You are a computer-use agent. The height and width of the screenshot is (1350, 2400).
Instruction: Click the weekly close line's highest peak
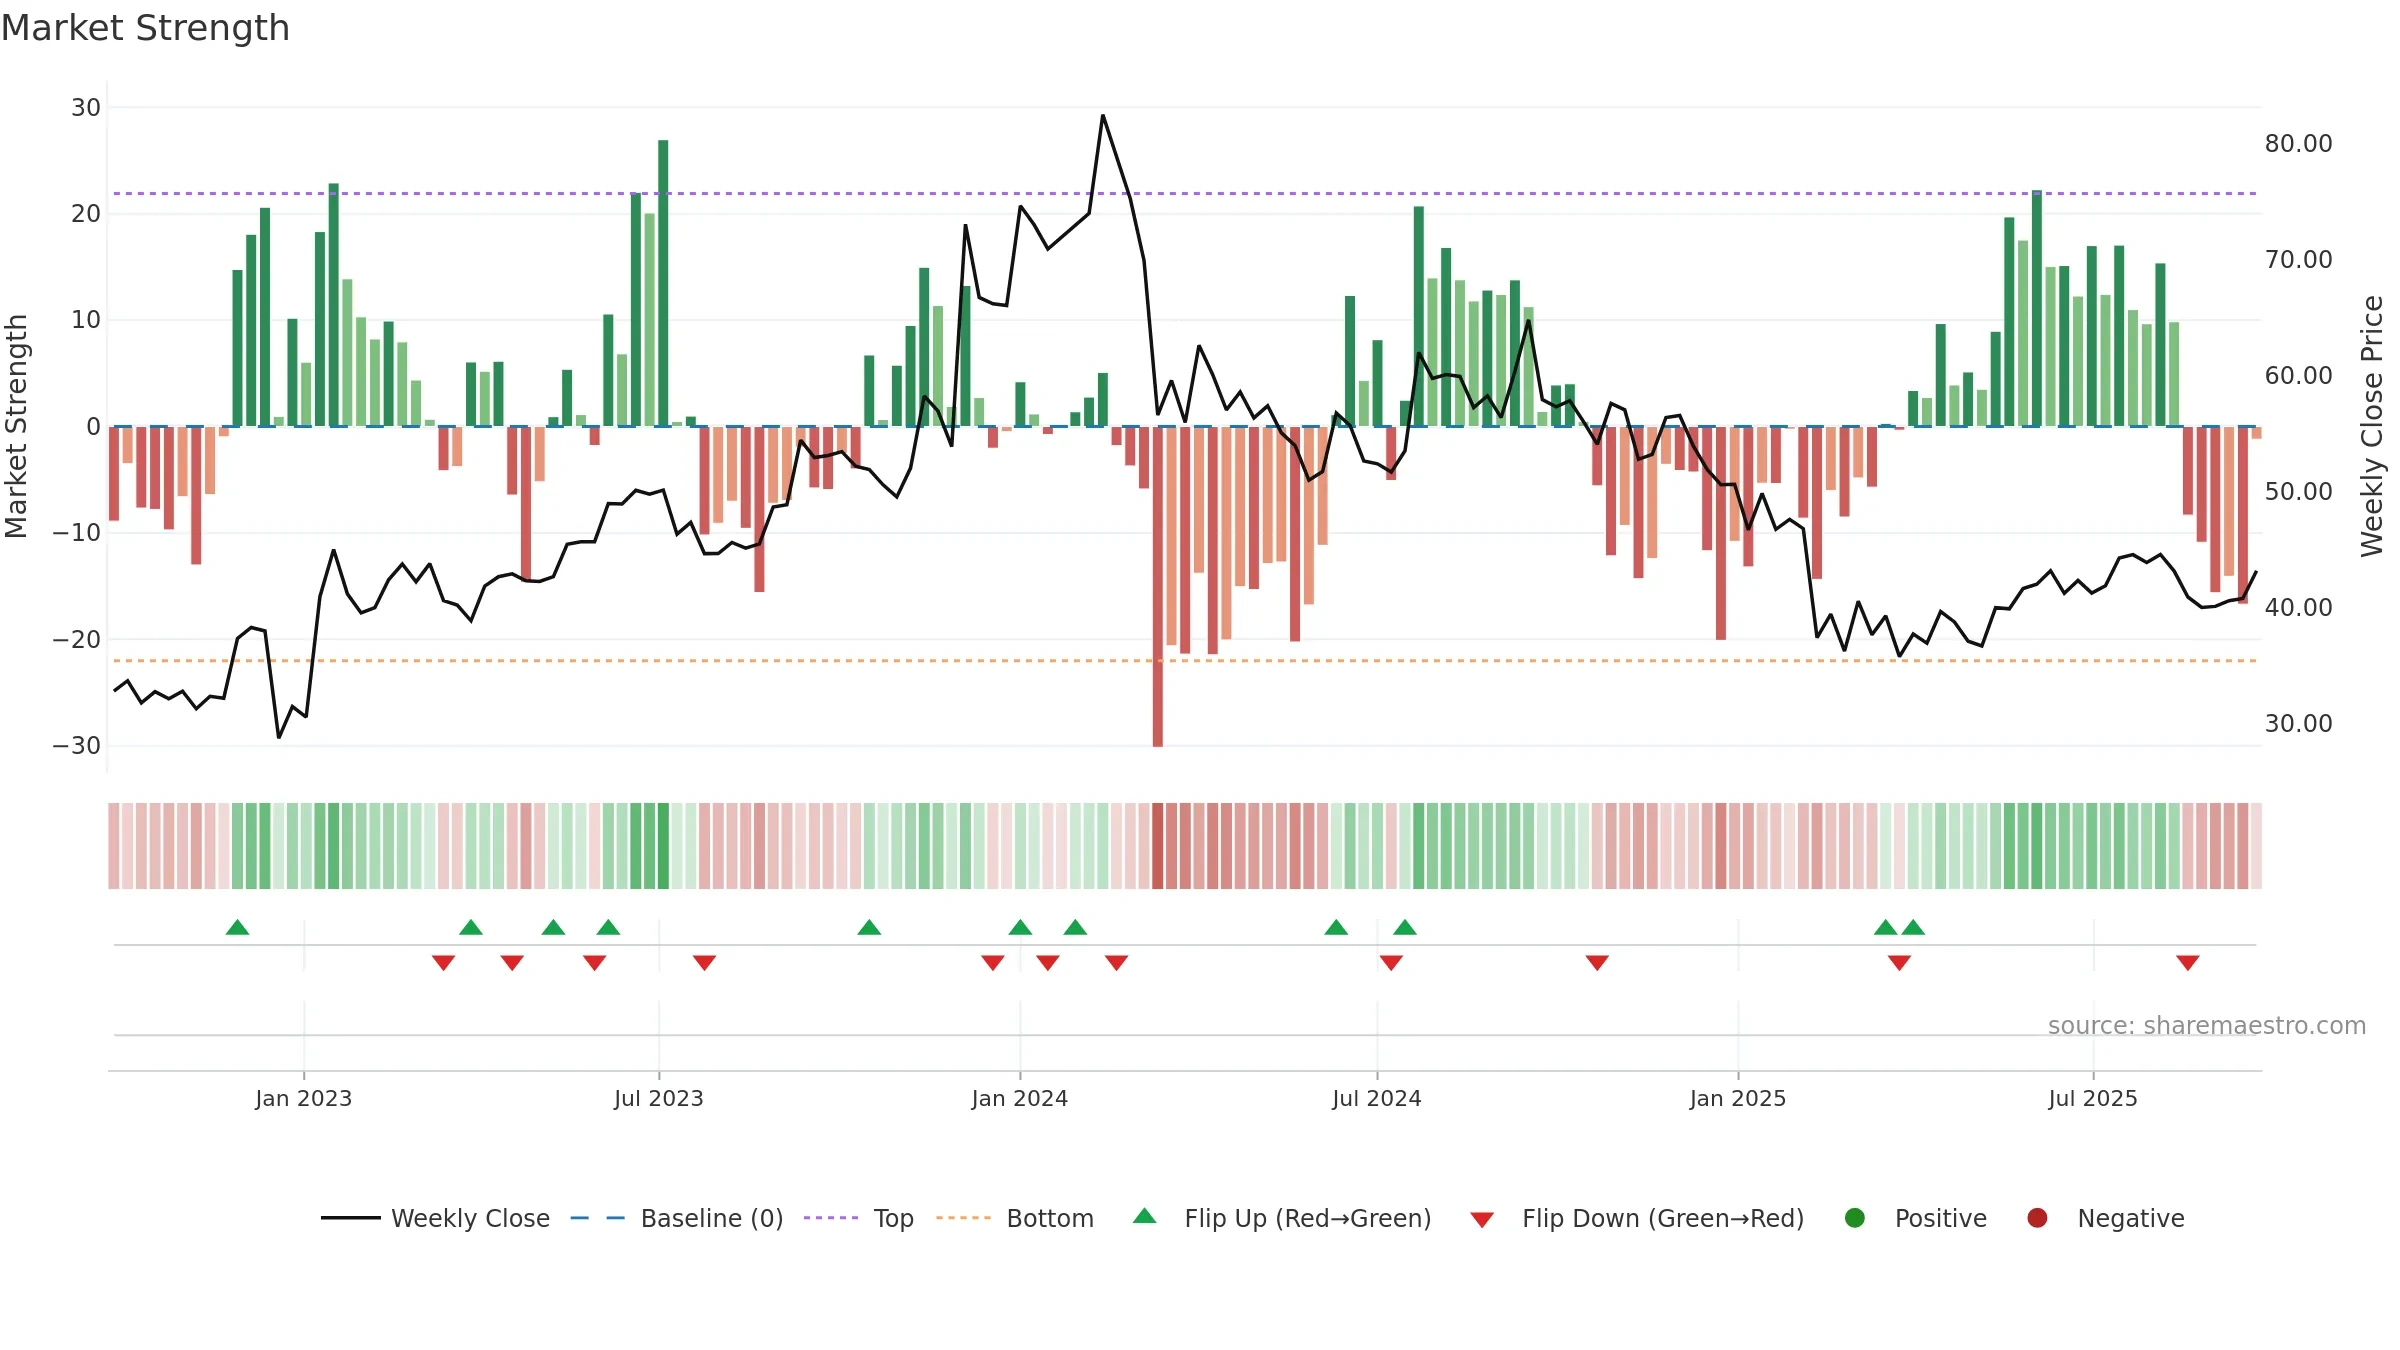[1103, 116]
